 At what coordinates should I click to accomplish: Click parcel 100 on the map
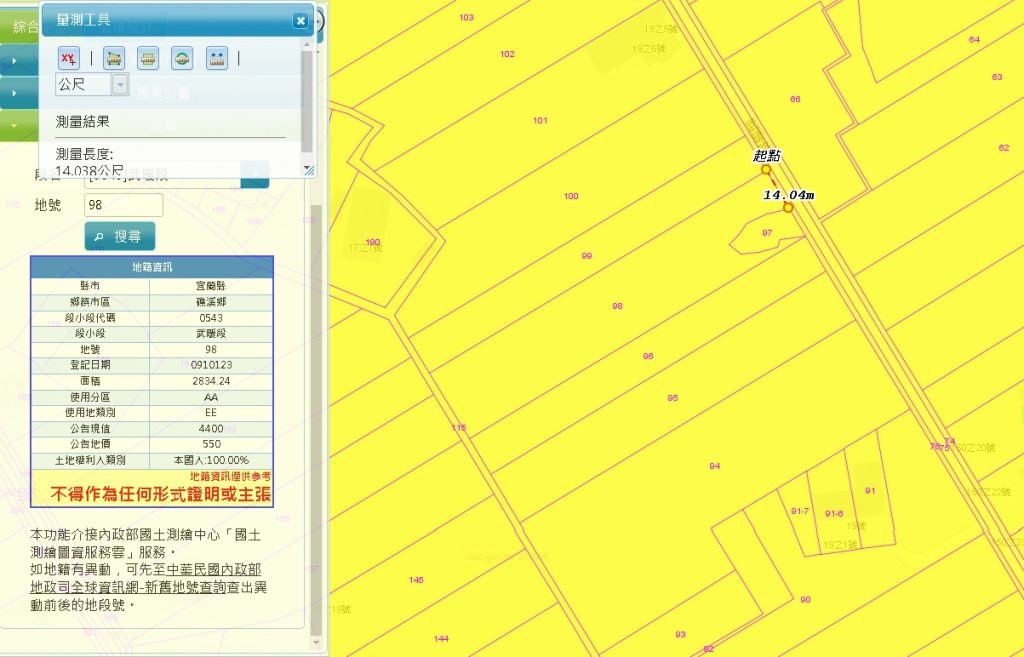(x=571, y=196)
